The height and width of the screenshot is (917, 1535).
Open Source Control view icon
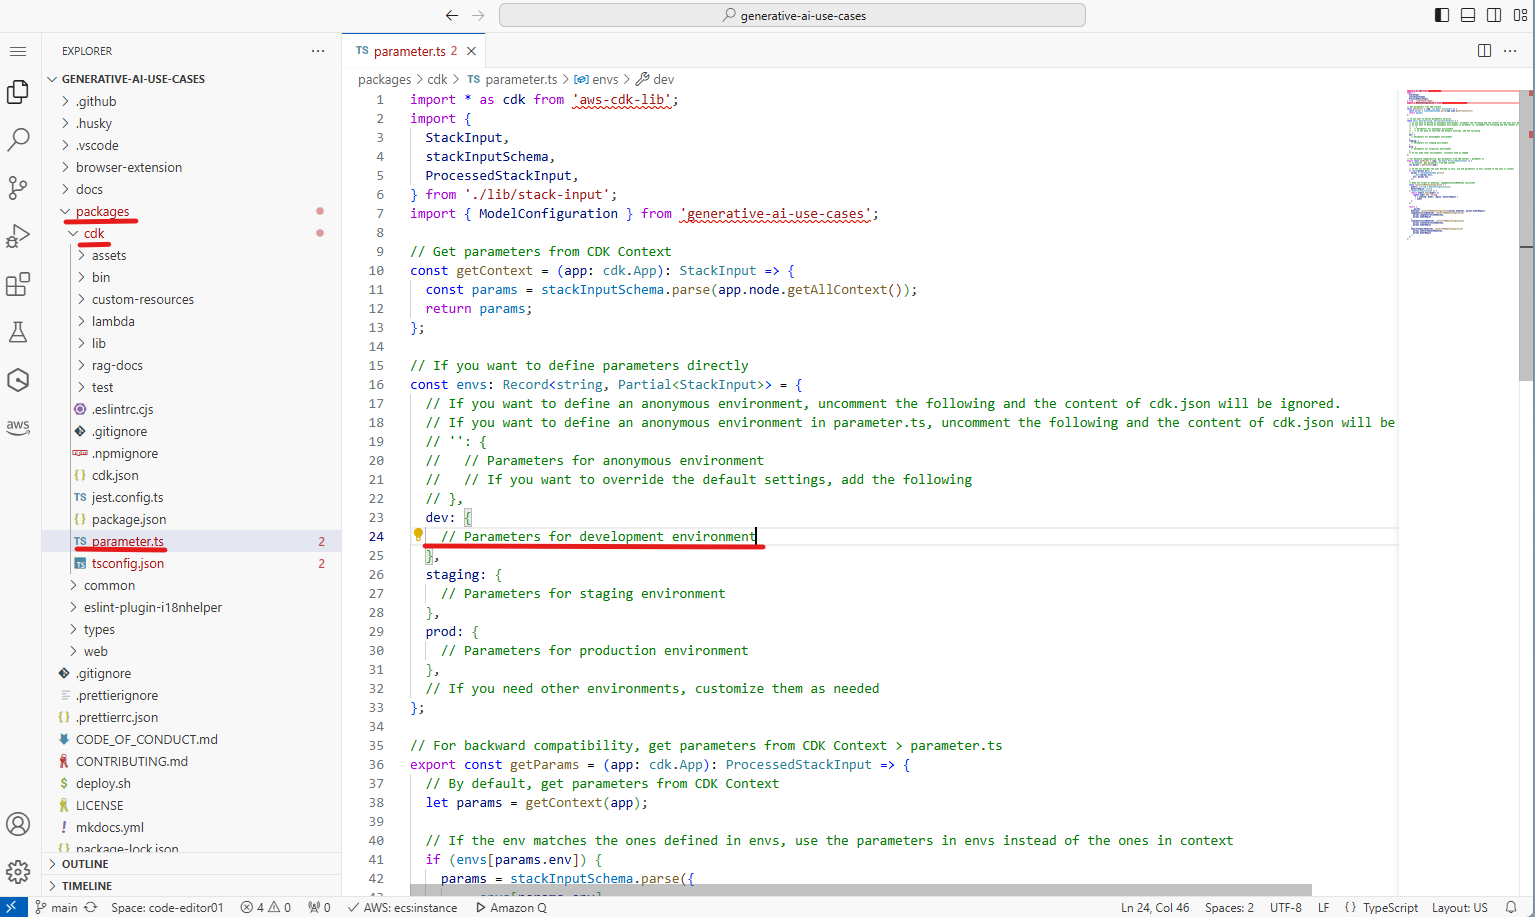[x=18, y=188]
